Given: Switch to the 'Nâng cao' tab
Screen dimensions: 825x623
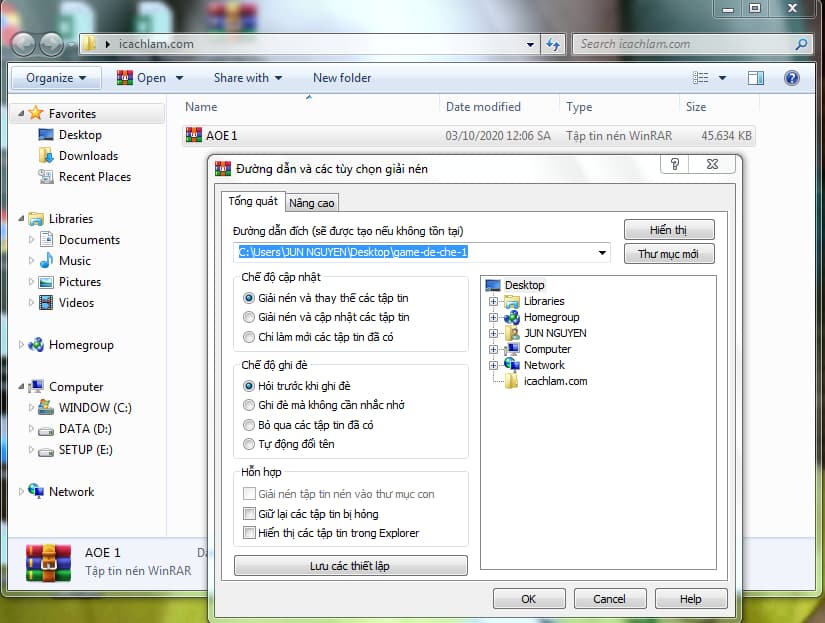Looking at the screenshot, I should coord(311,203).
